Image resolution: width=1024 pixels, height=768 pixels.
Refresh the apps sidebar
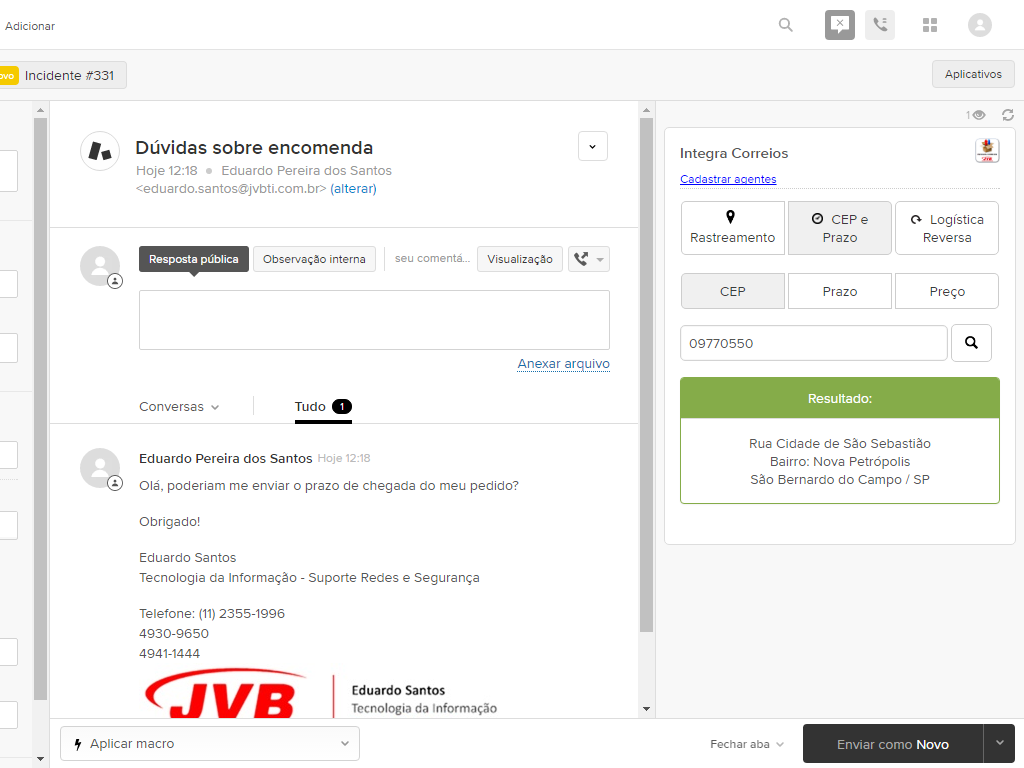pyautogui.click(x=1008, y=115)
